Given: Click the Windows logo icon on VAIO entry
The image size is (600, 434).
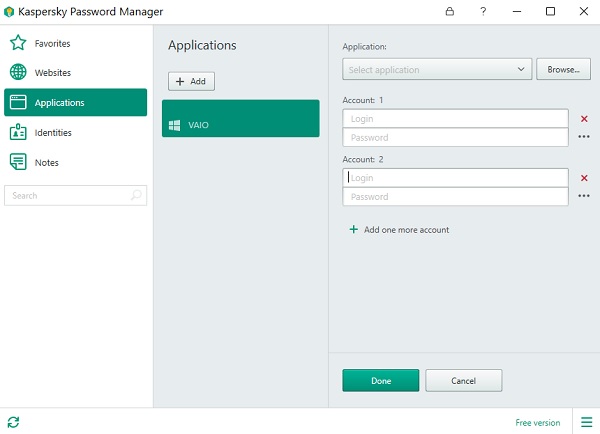Looking at the screenshot, I should coord(174,125).
